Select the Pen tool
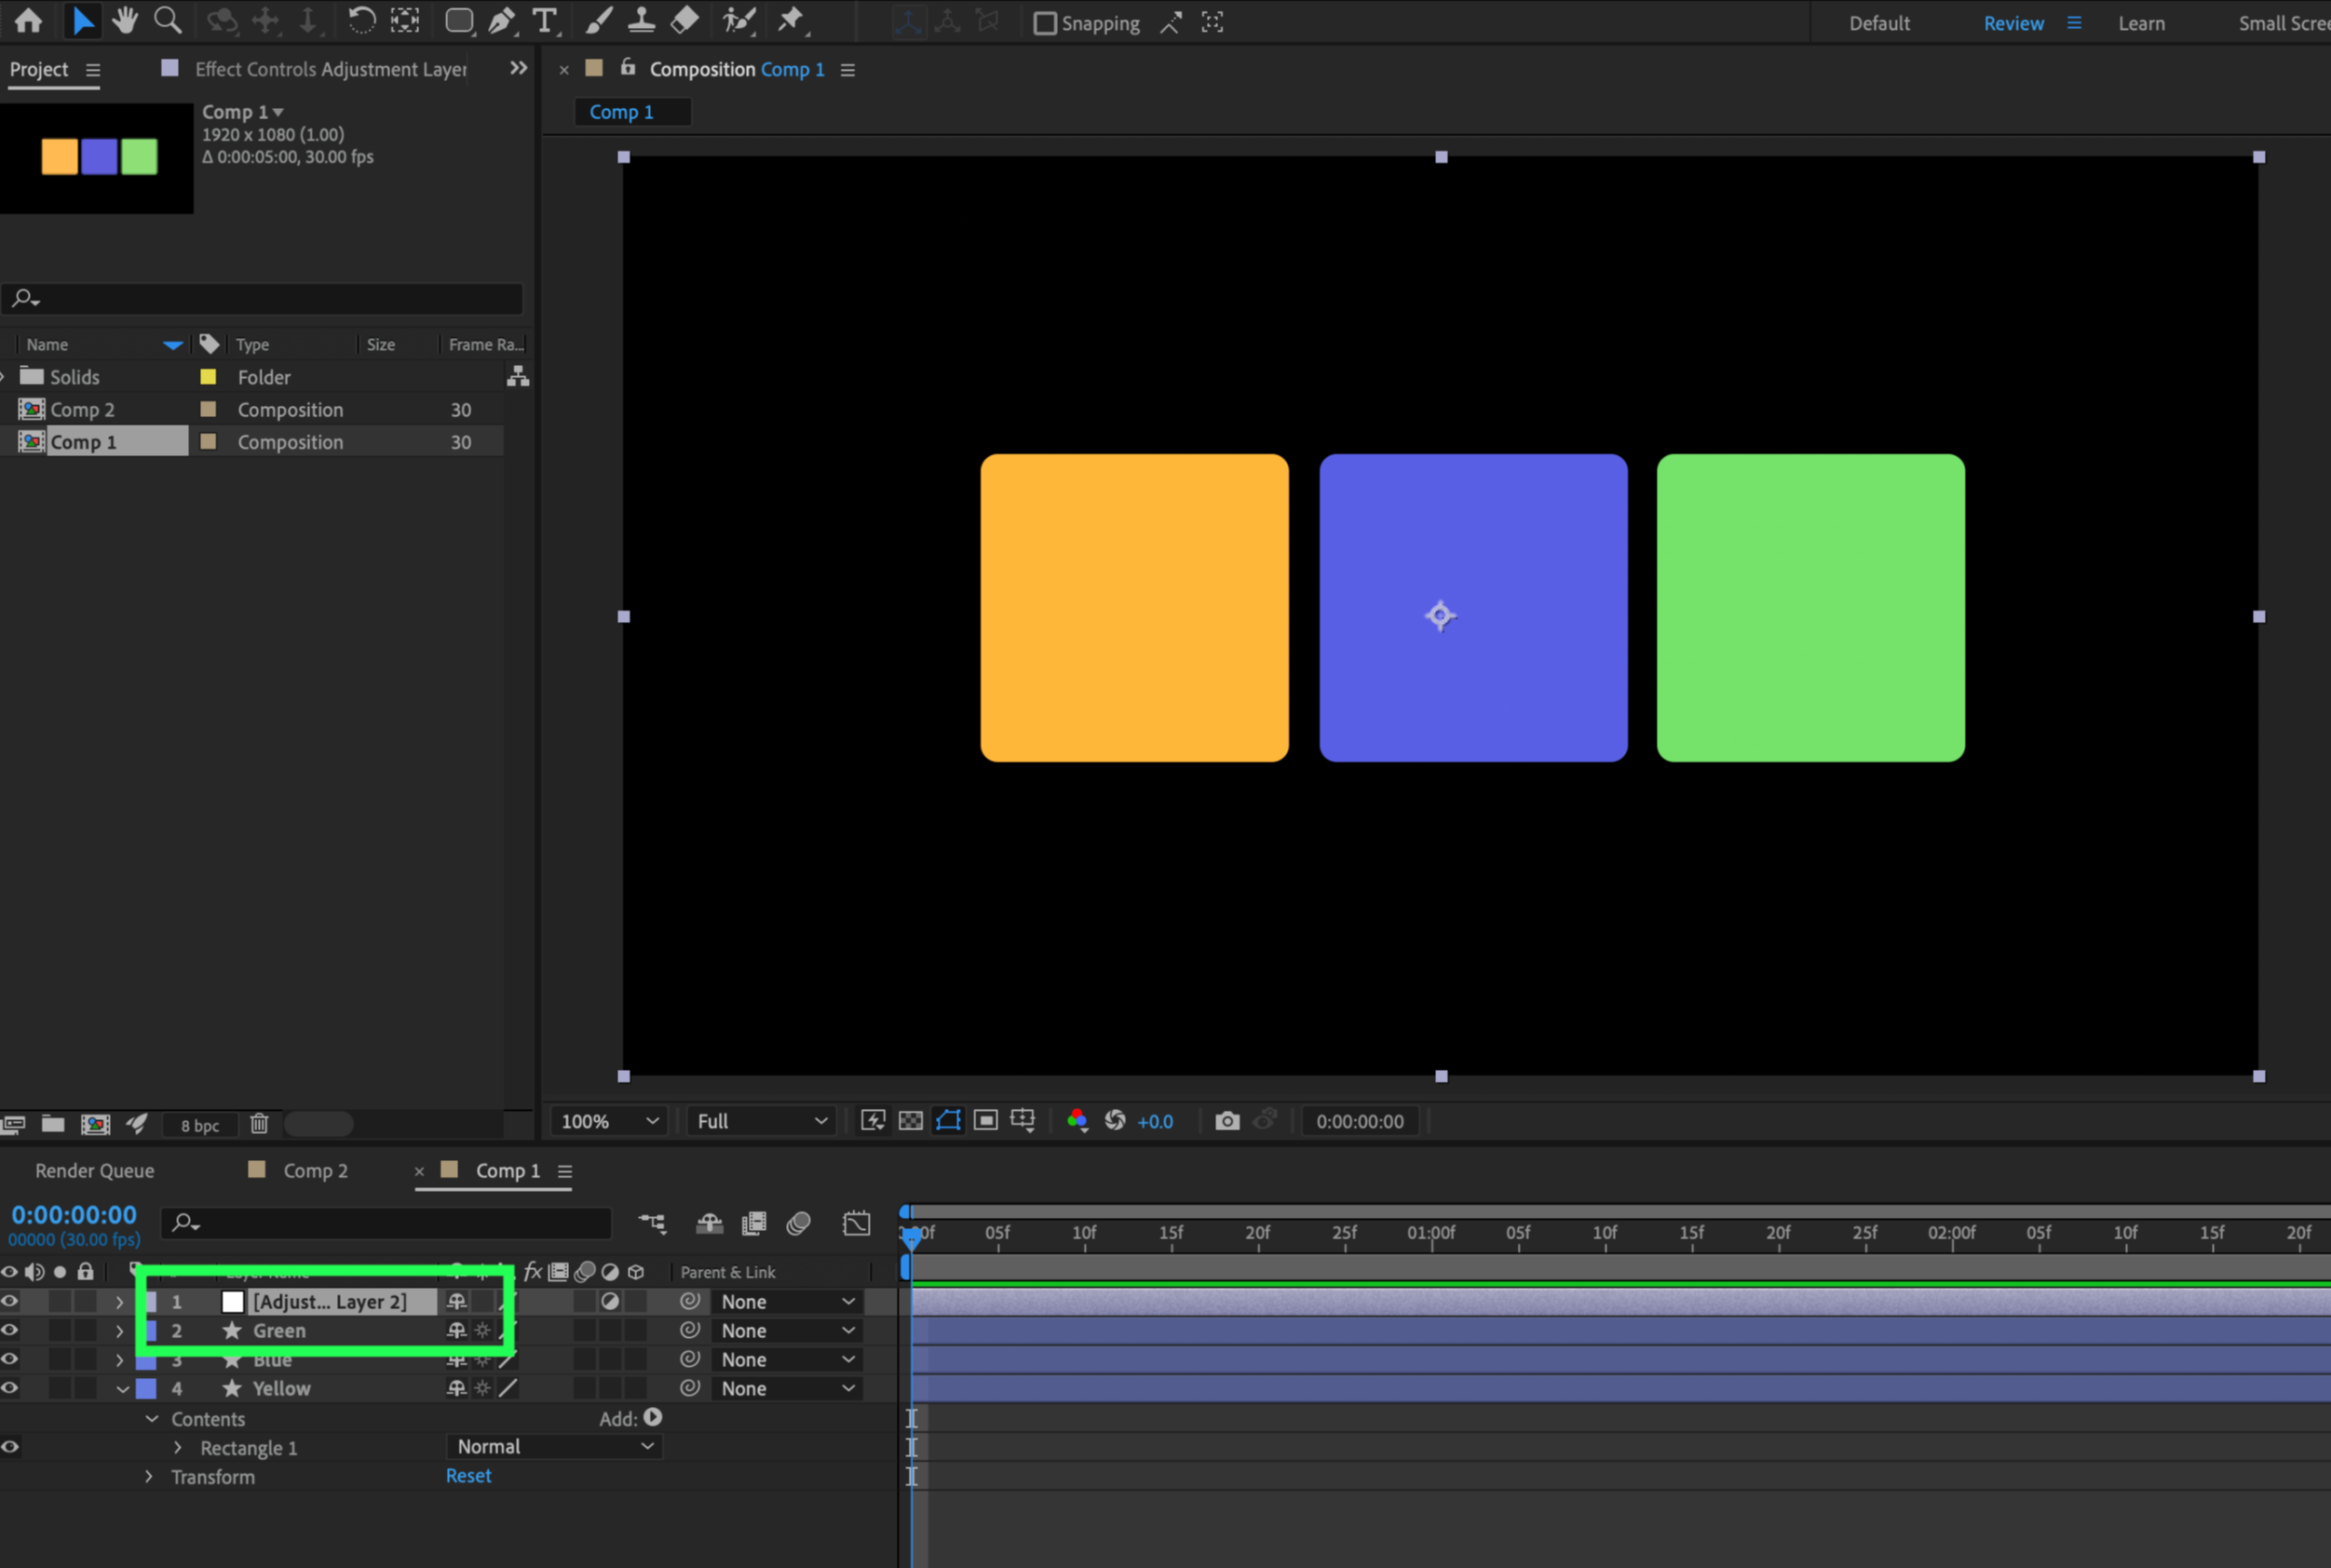Viewport: 2331px width, 1568px height. pyautogui.click(x=502, y=21)
